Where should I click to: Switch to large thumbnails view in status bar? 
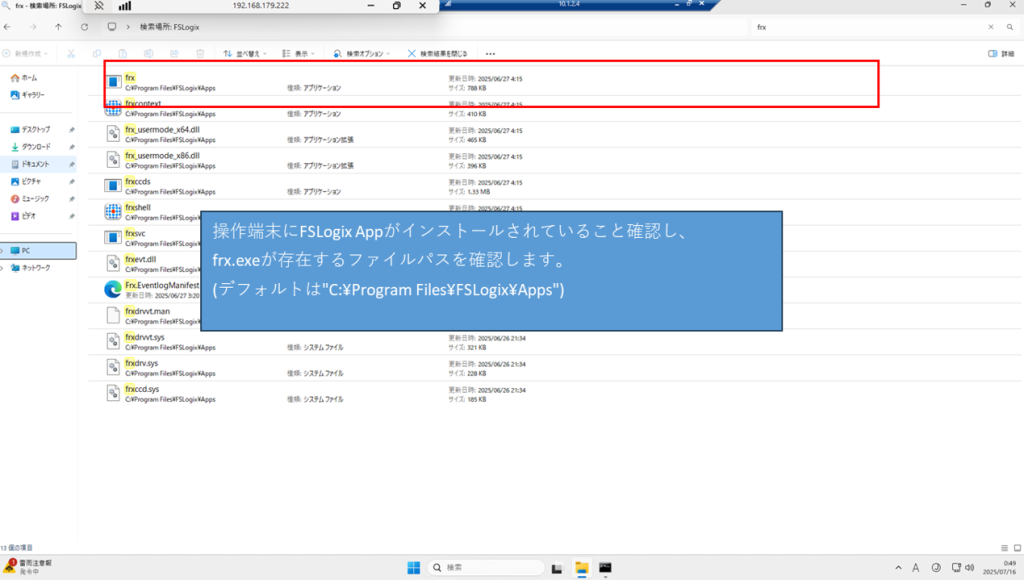pyautogui.click(x=1017, y=548)
